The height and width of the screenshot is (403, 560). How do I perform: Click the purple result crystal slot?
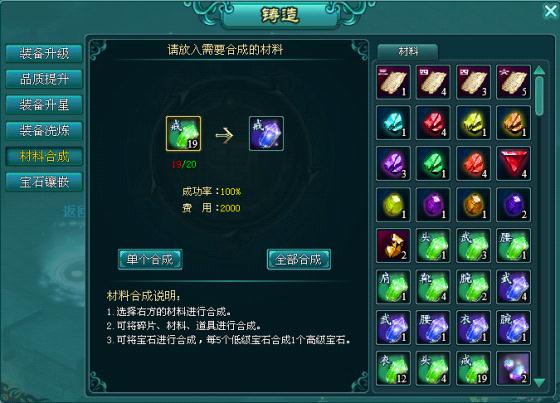[266, 134]
